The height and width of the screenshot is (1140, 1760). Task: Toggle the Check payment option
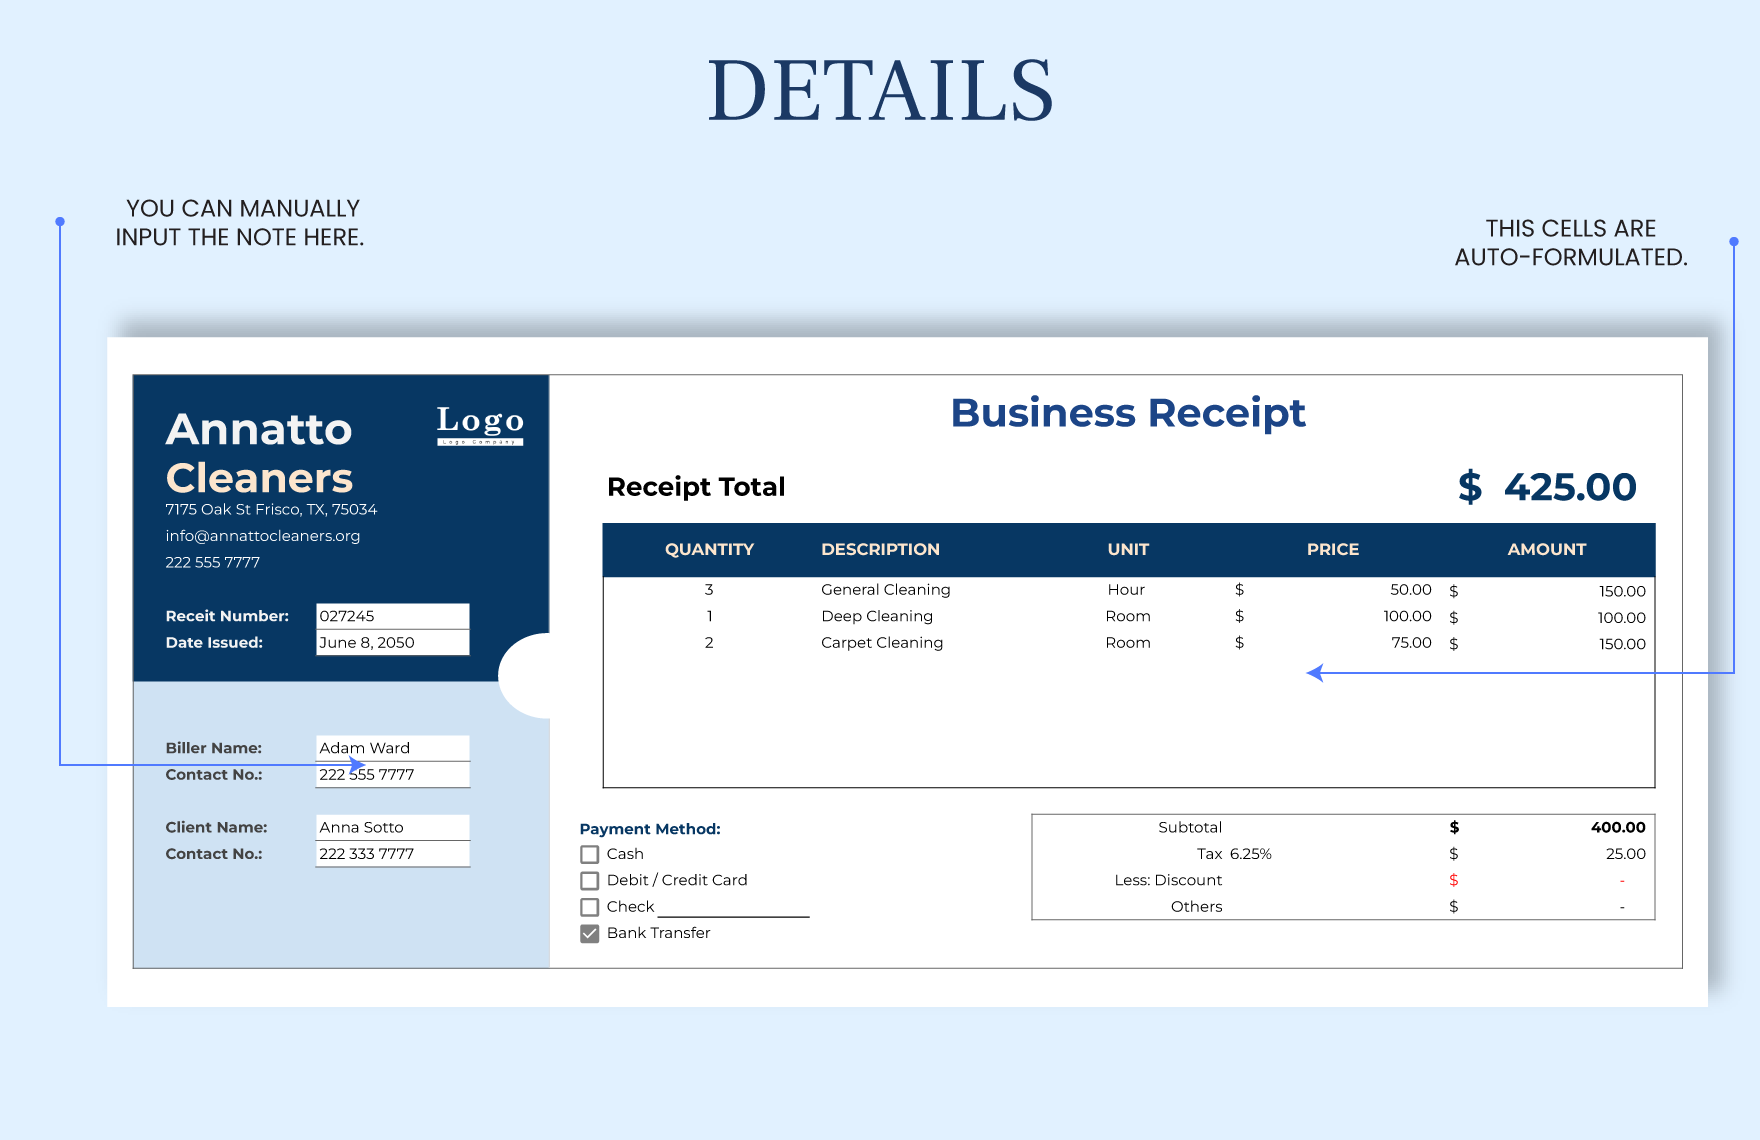589,907
